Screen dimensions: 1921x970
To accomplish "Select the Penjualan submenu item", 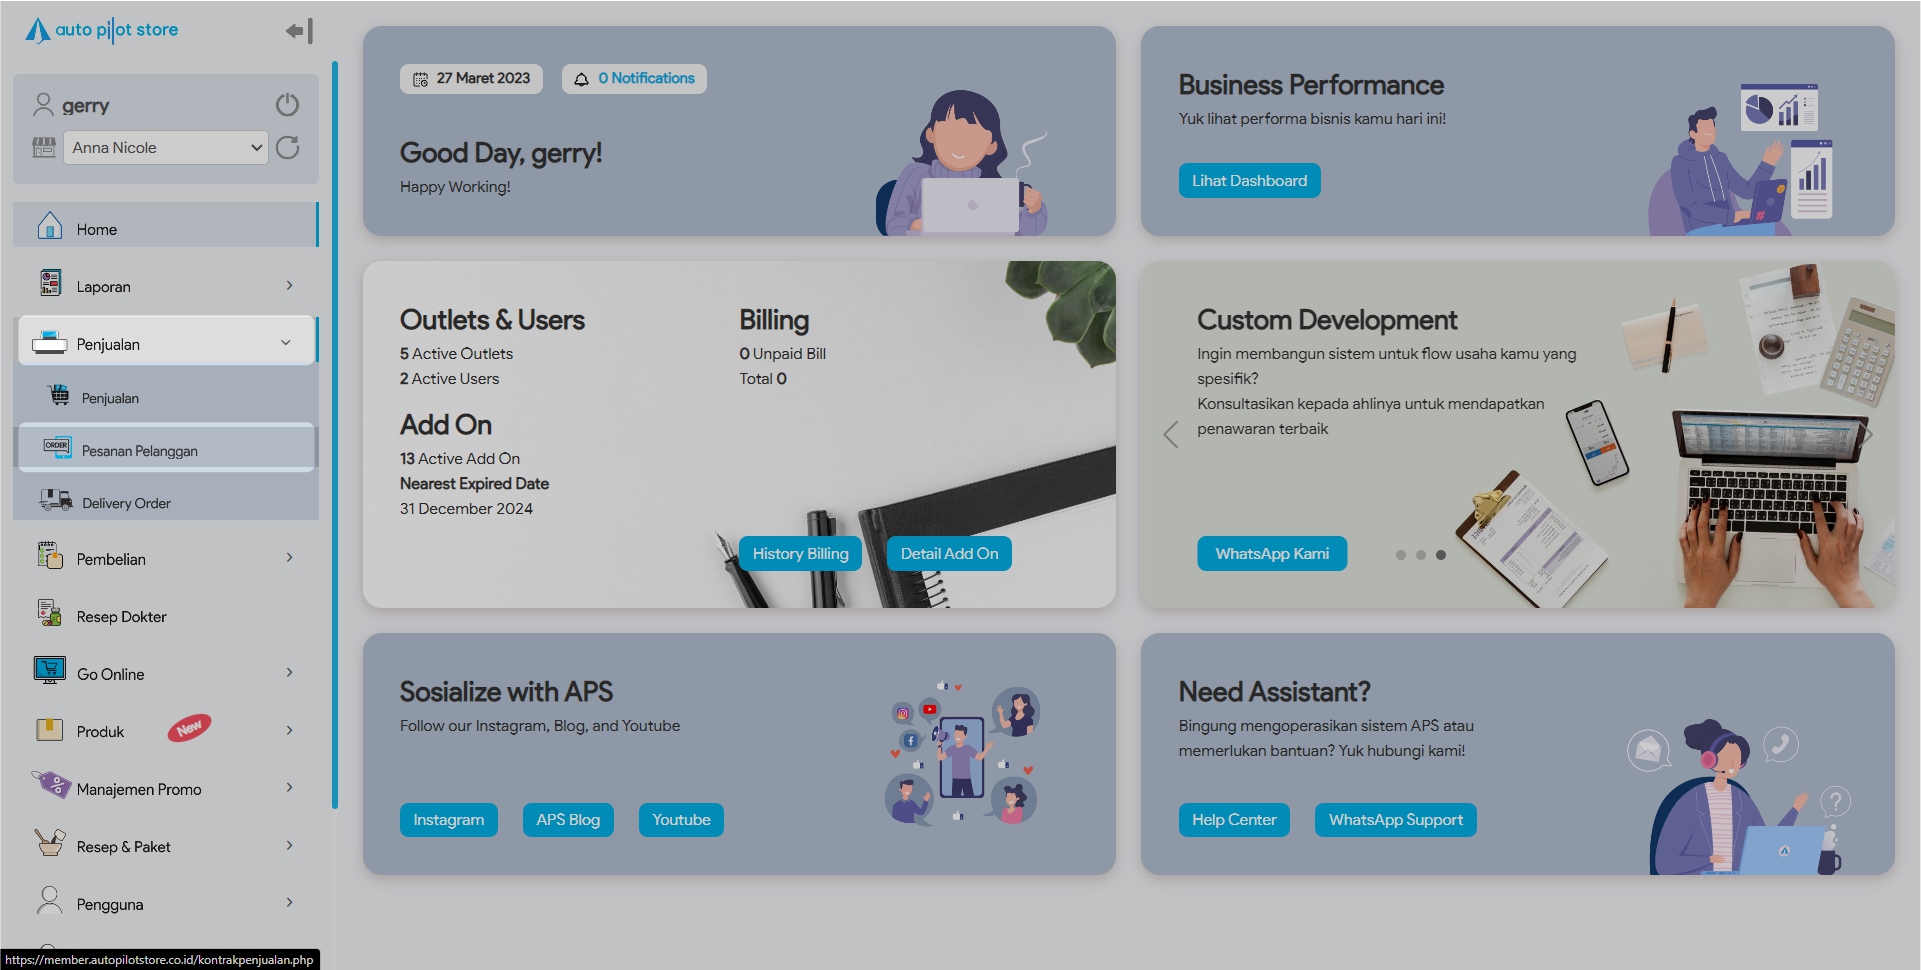I will pos(110,398).
